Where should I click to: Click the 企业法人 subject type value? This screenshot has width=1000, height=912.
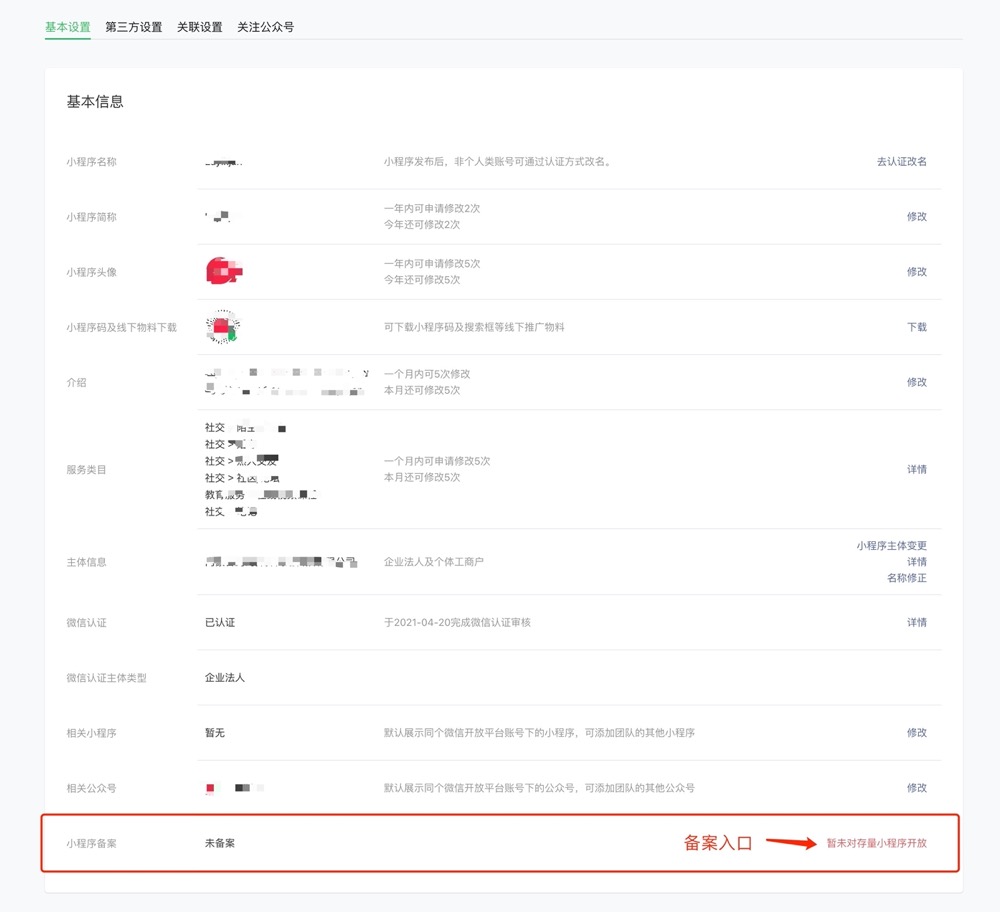pyautogui.click(x=224, y=677)
